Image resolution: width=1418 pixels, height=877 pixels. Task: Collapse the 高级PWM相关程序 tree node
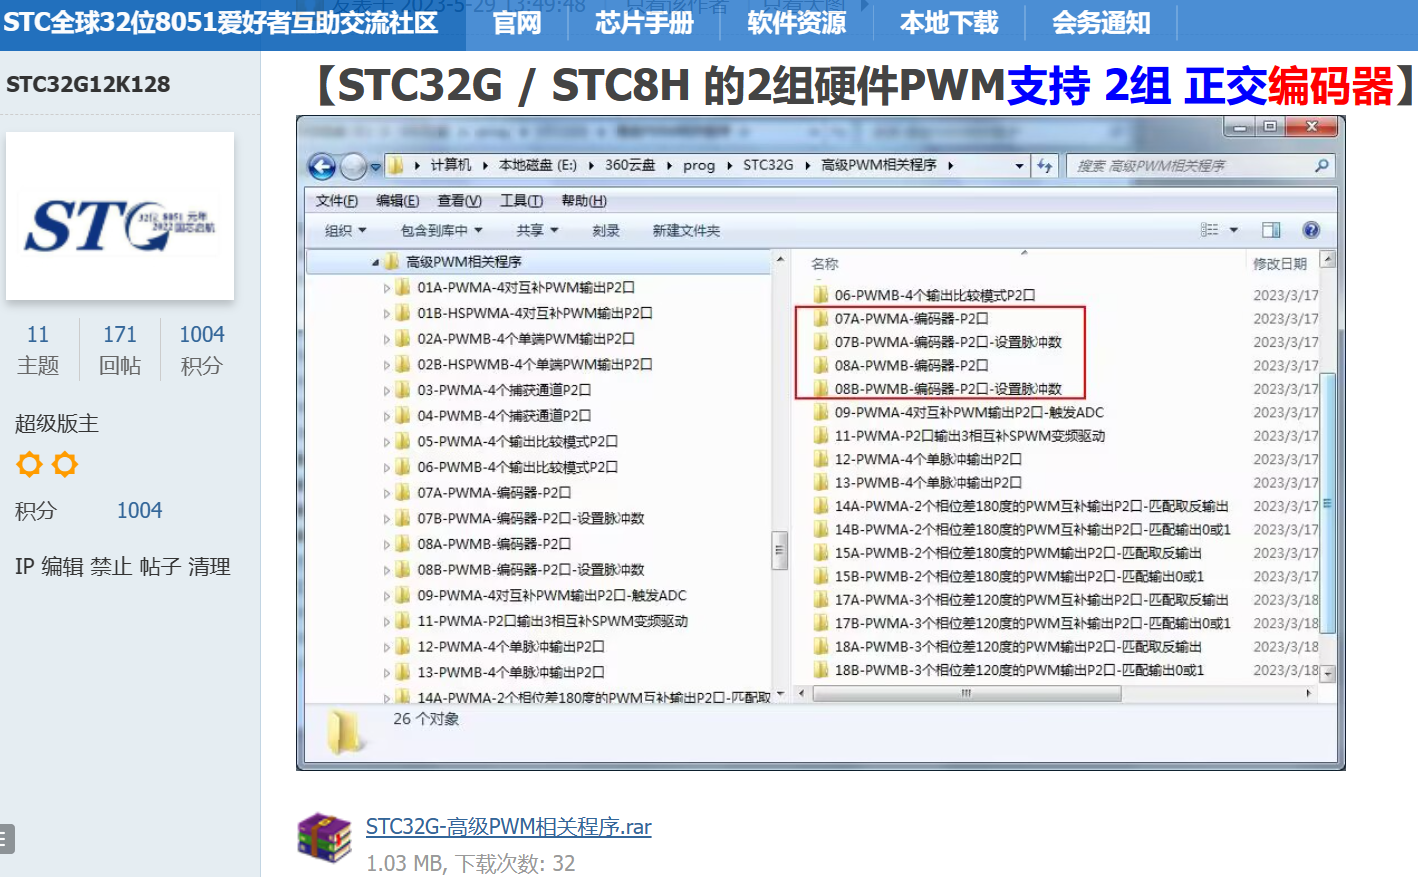tap(375, 262)
